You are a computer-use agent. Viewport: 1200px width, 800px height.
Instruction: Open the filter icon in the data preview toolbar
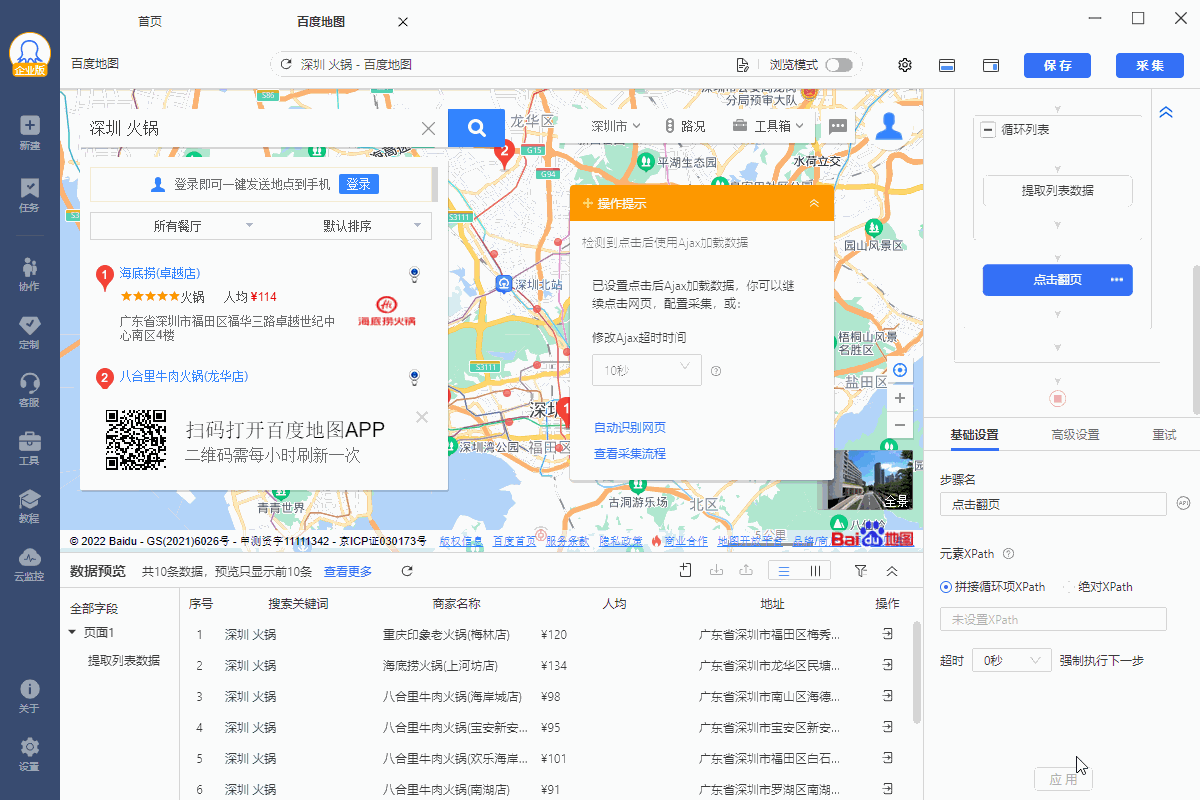coord(860,571)
